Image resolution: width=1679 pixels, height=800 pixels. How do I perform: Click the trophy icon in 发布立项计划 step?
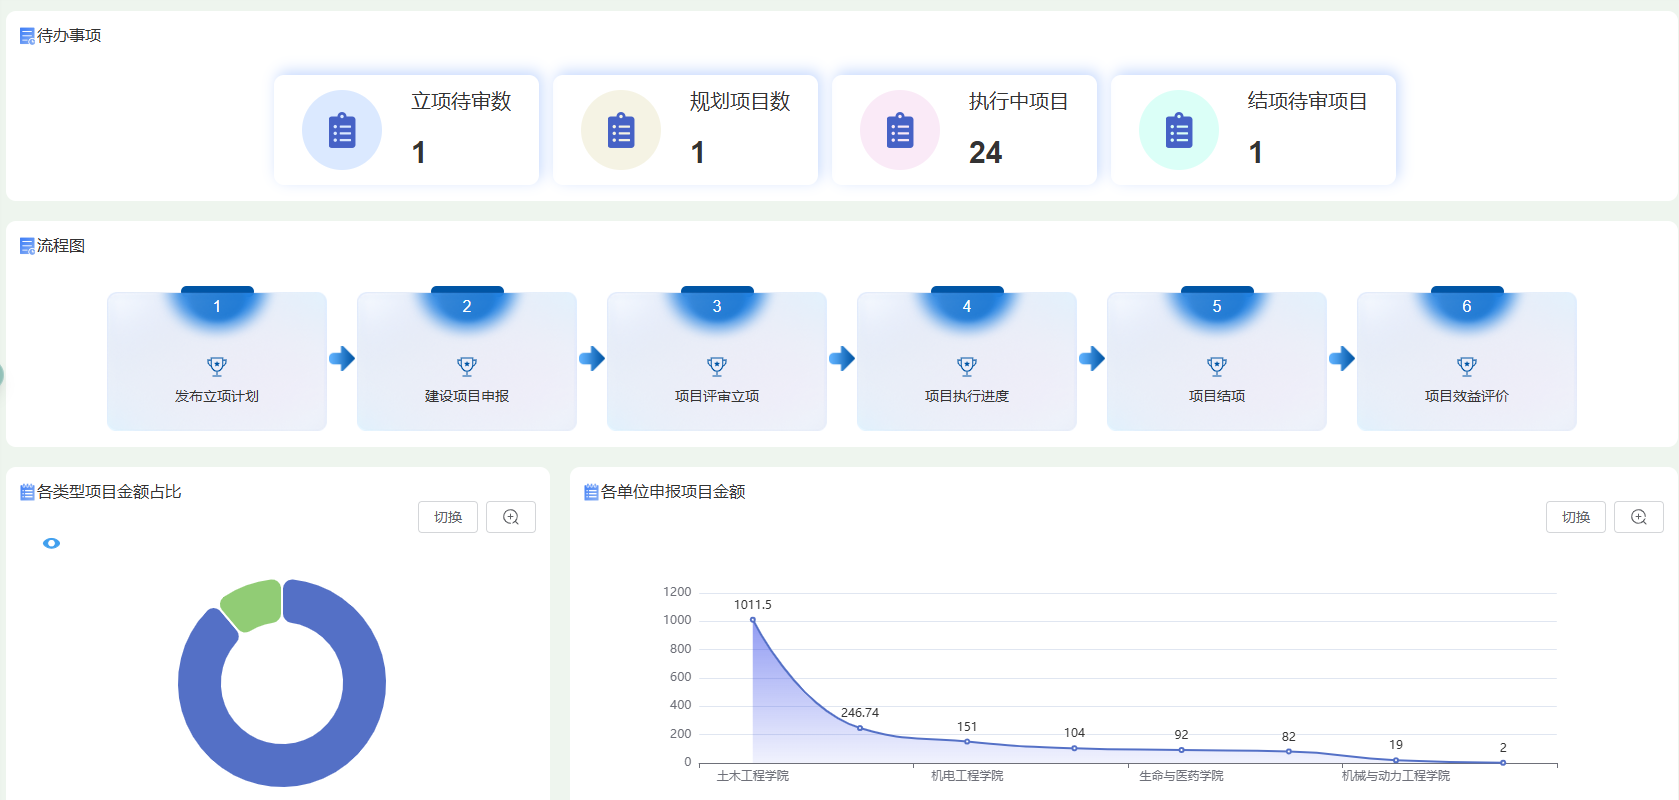coord(217,366)
